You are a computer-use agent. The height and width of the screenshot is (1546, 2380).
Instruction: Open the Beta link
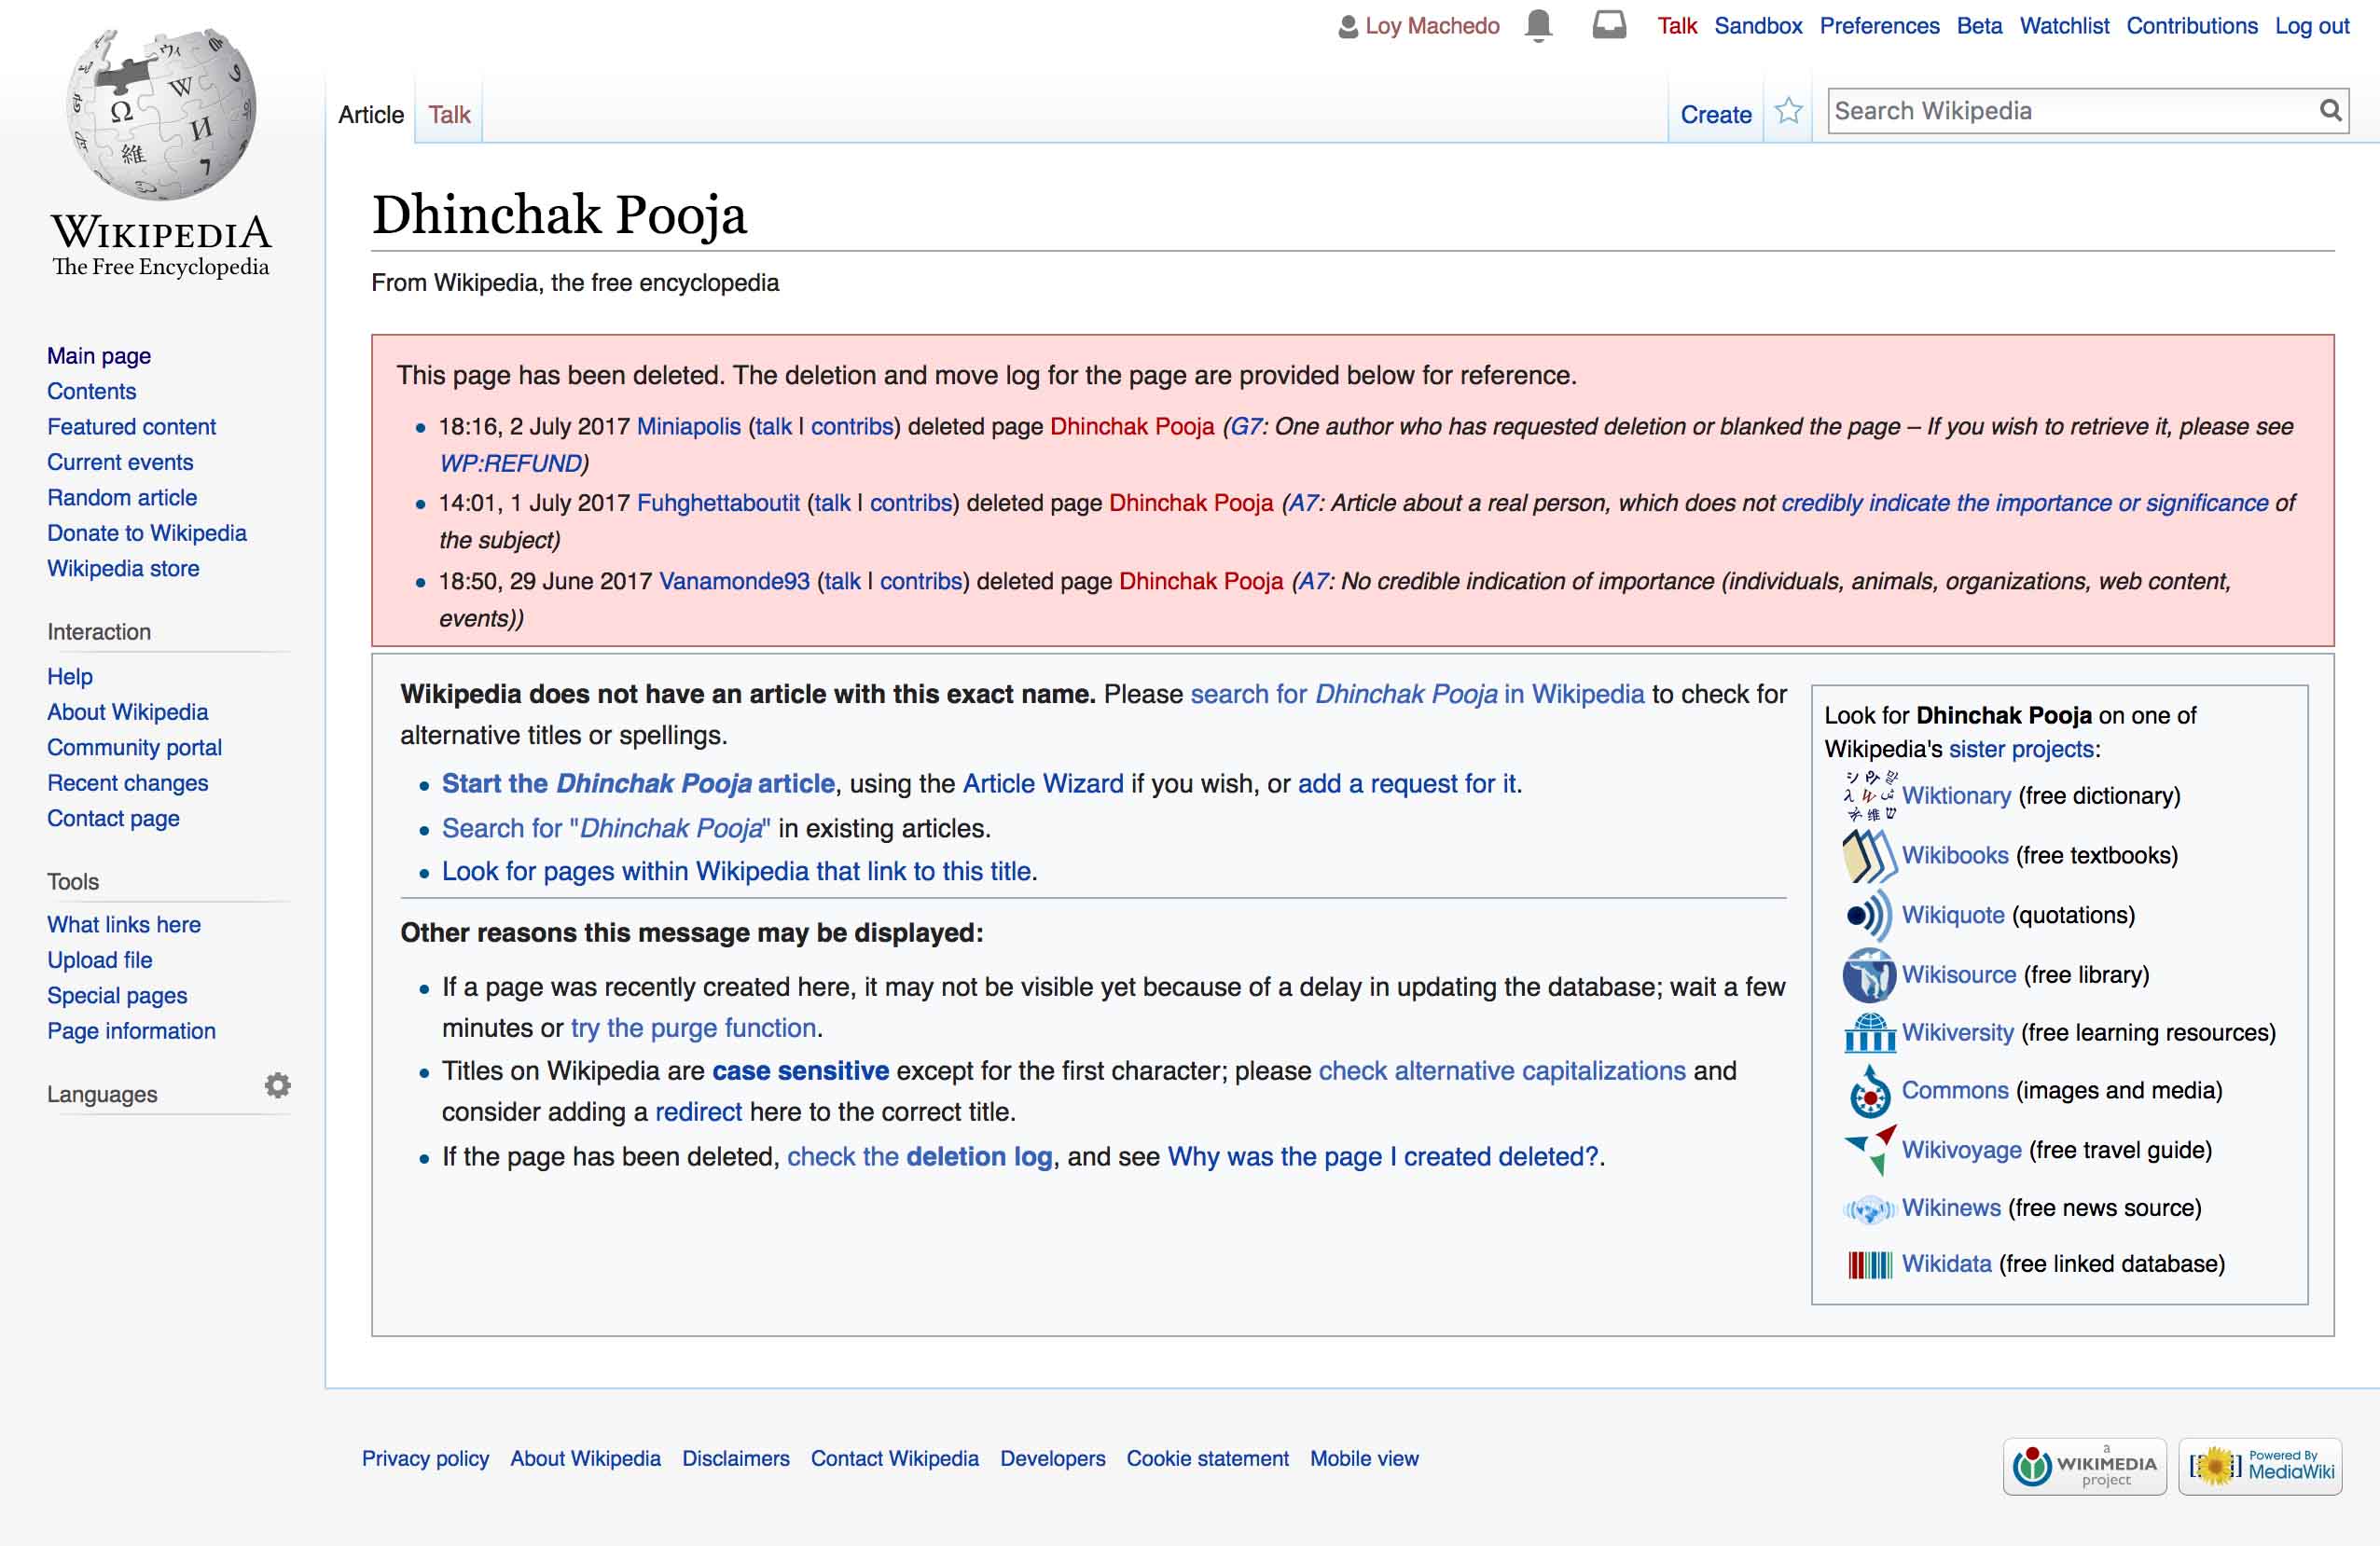(x=1979, y=26)
